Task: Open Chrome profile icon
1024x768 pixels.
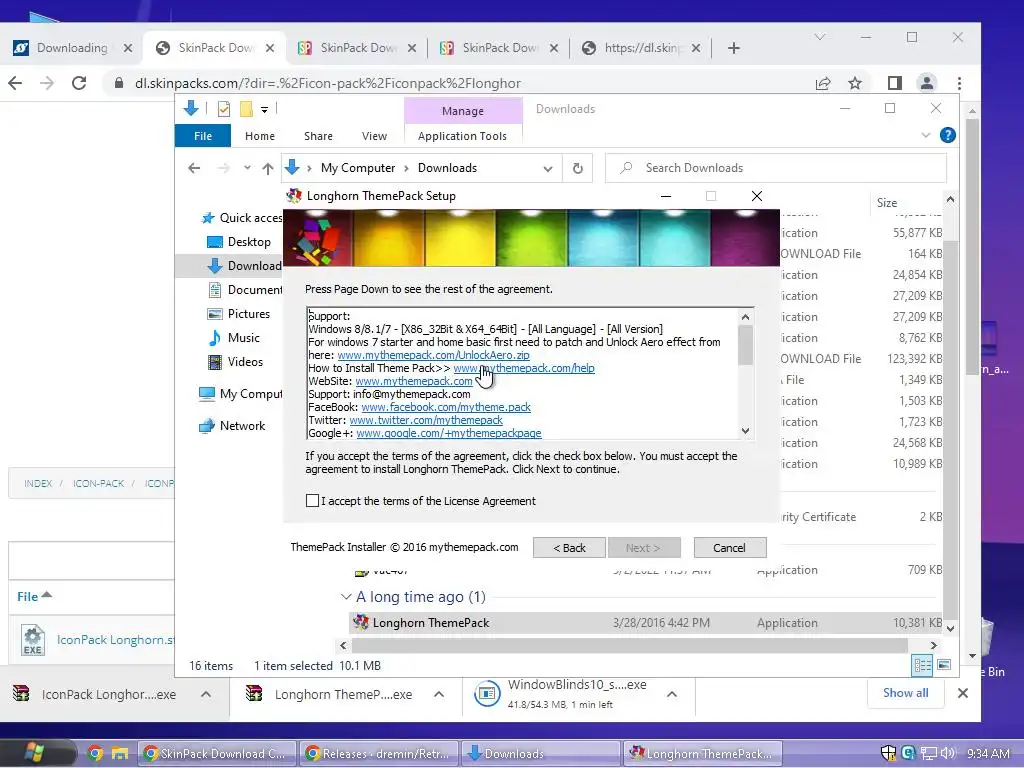Action: 926,83
